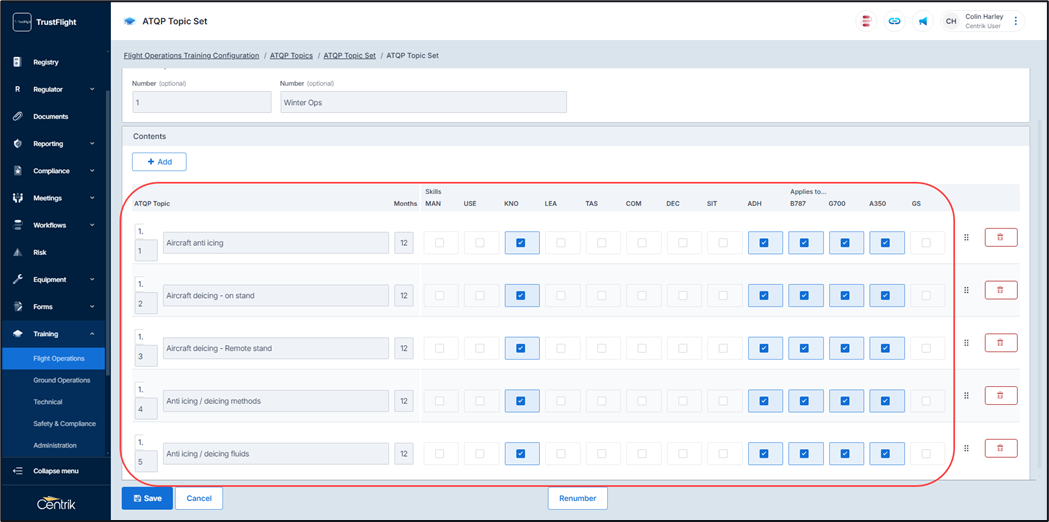Click trash icon for Anti icing / deicing fluids
This screenshot has width=1049, height=522.
[x=1000, y=449]
